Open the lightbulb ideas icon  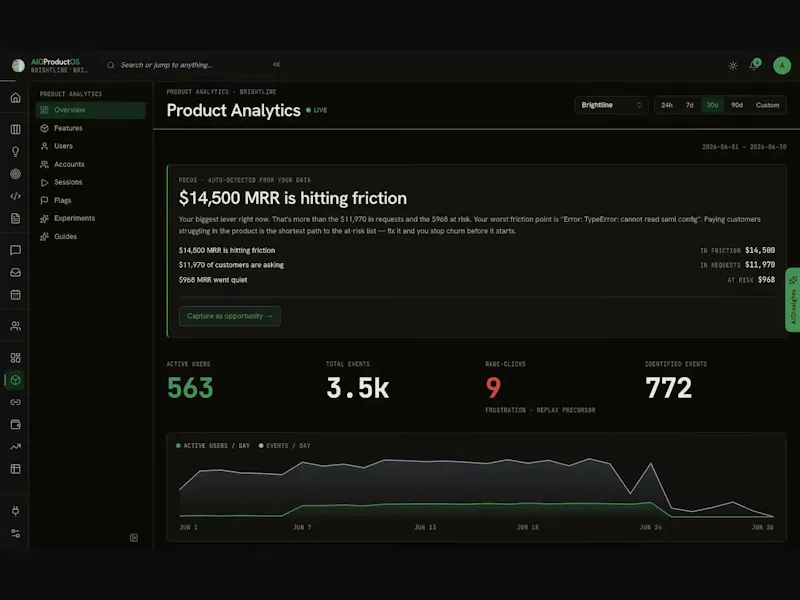tap(16, 152)
